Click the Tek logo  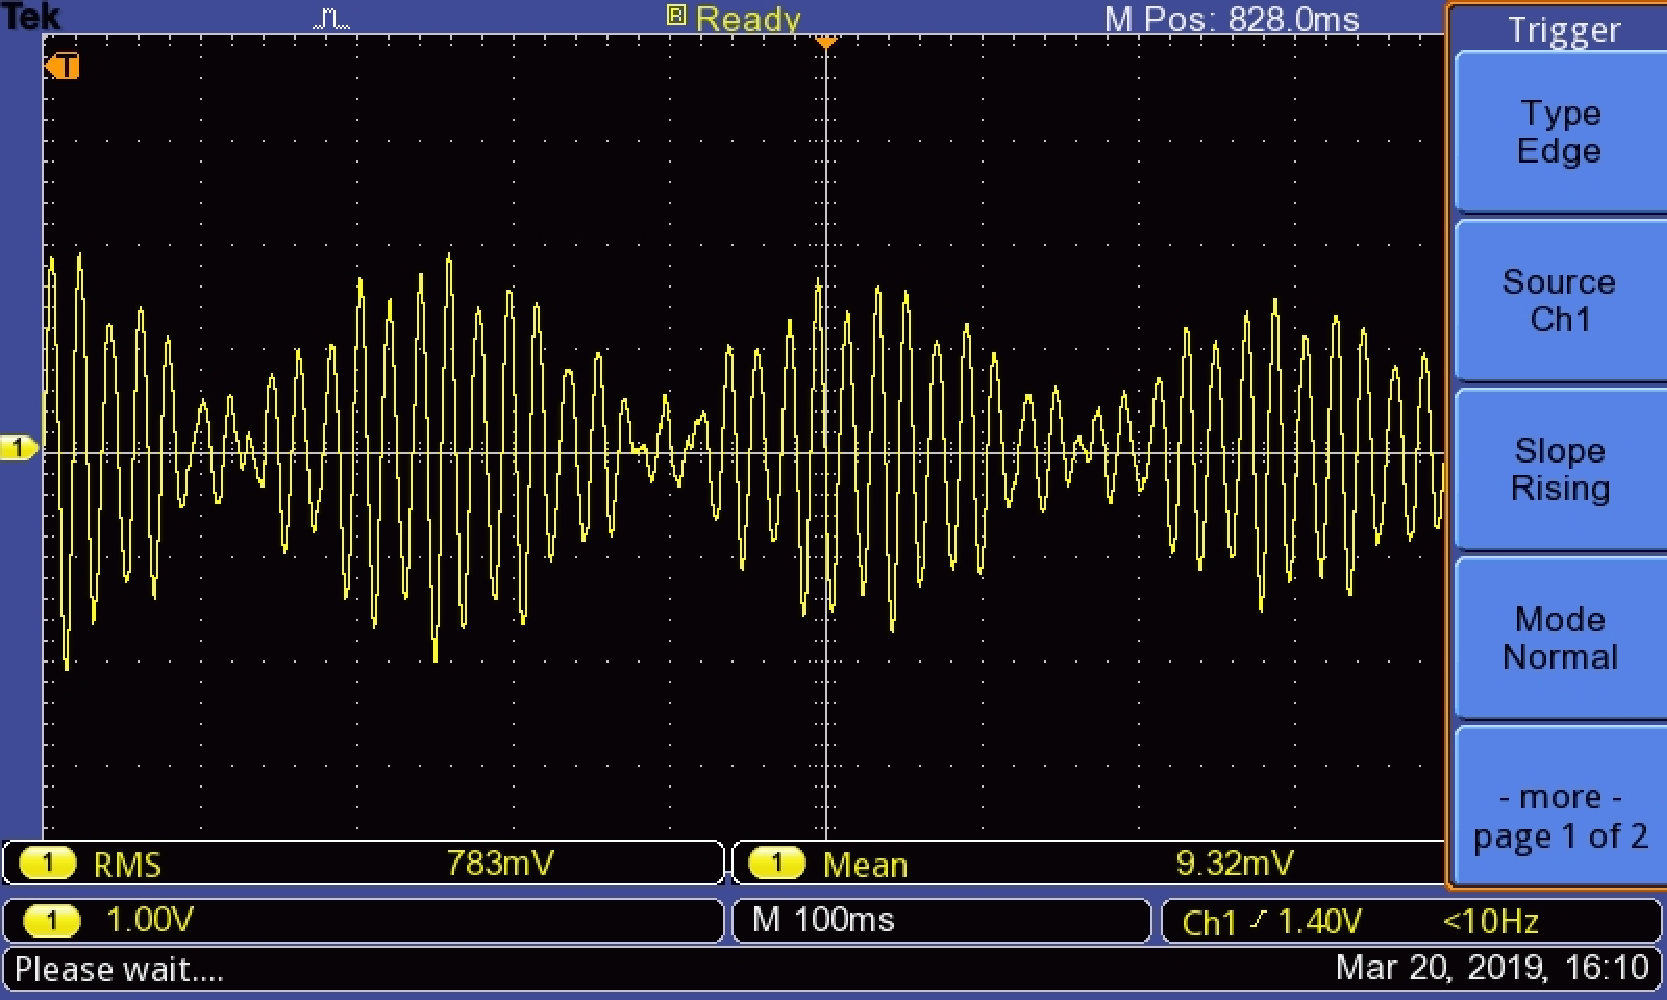(30, 16)
